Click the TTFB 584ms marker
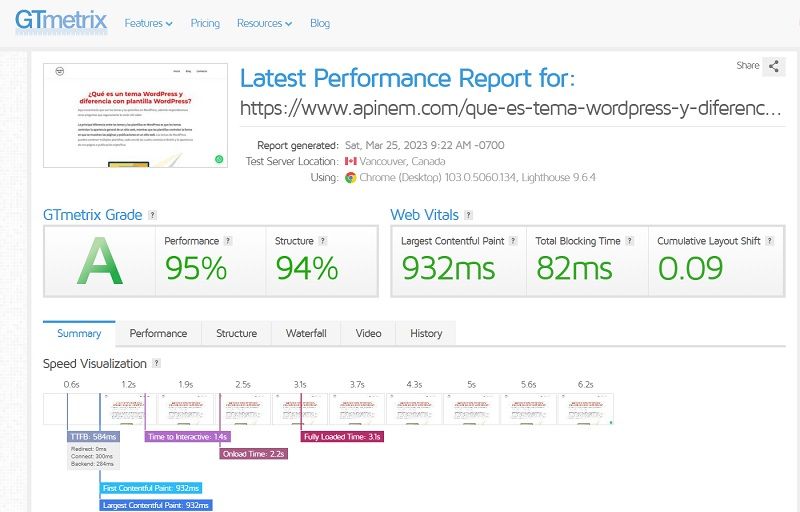This screenshot has height=512, width=800. pyautogui.click(x=93, y=437)
